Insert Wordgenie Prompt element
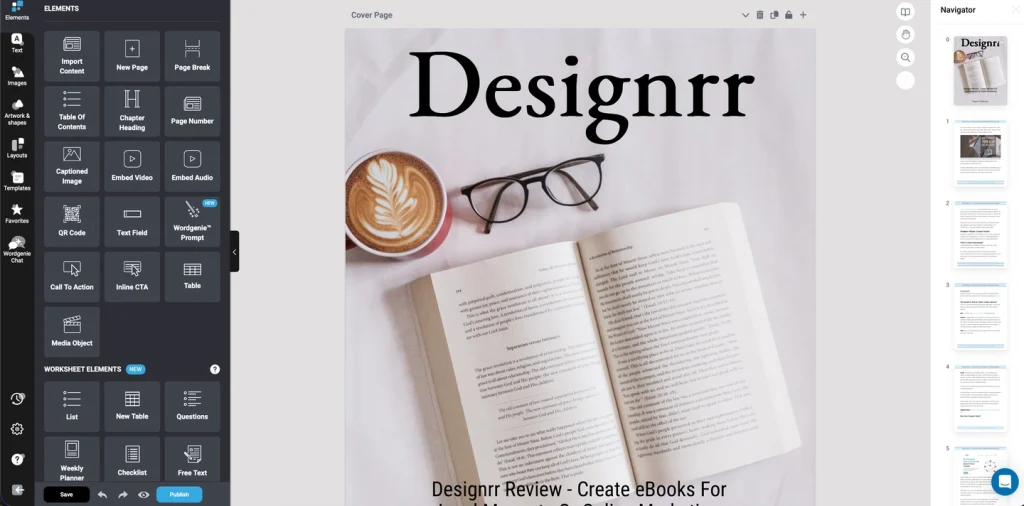Screen dimensions: 1024x506 (x=192, y=222)
